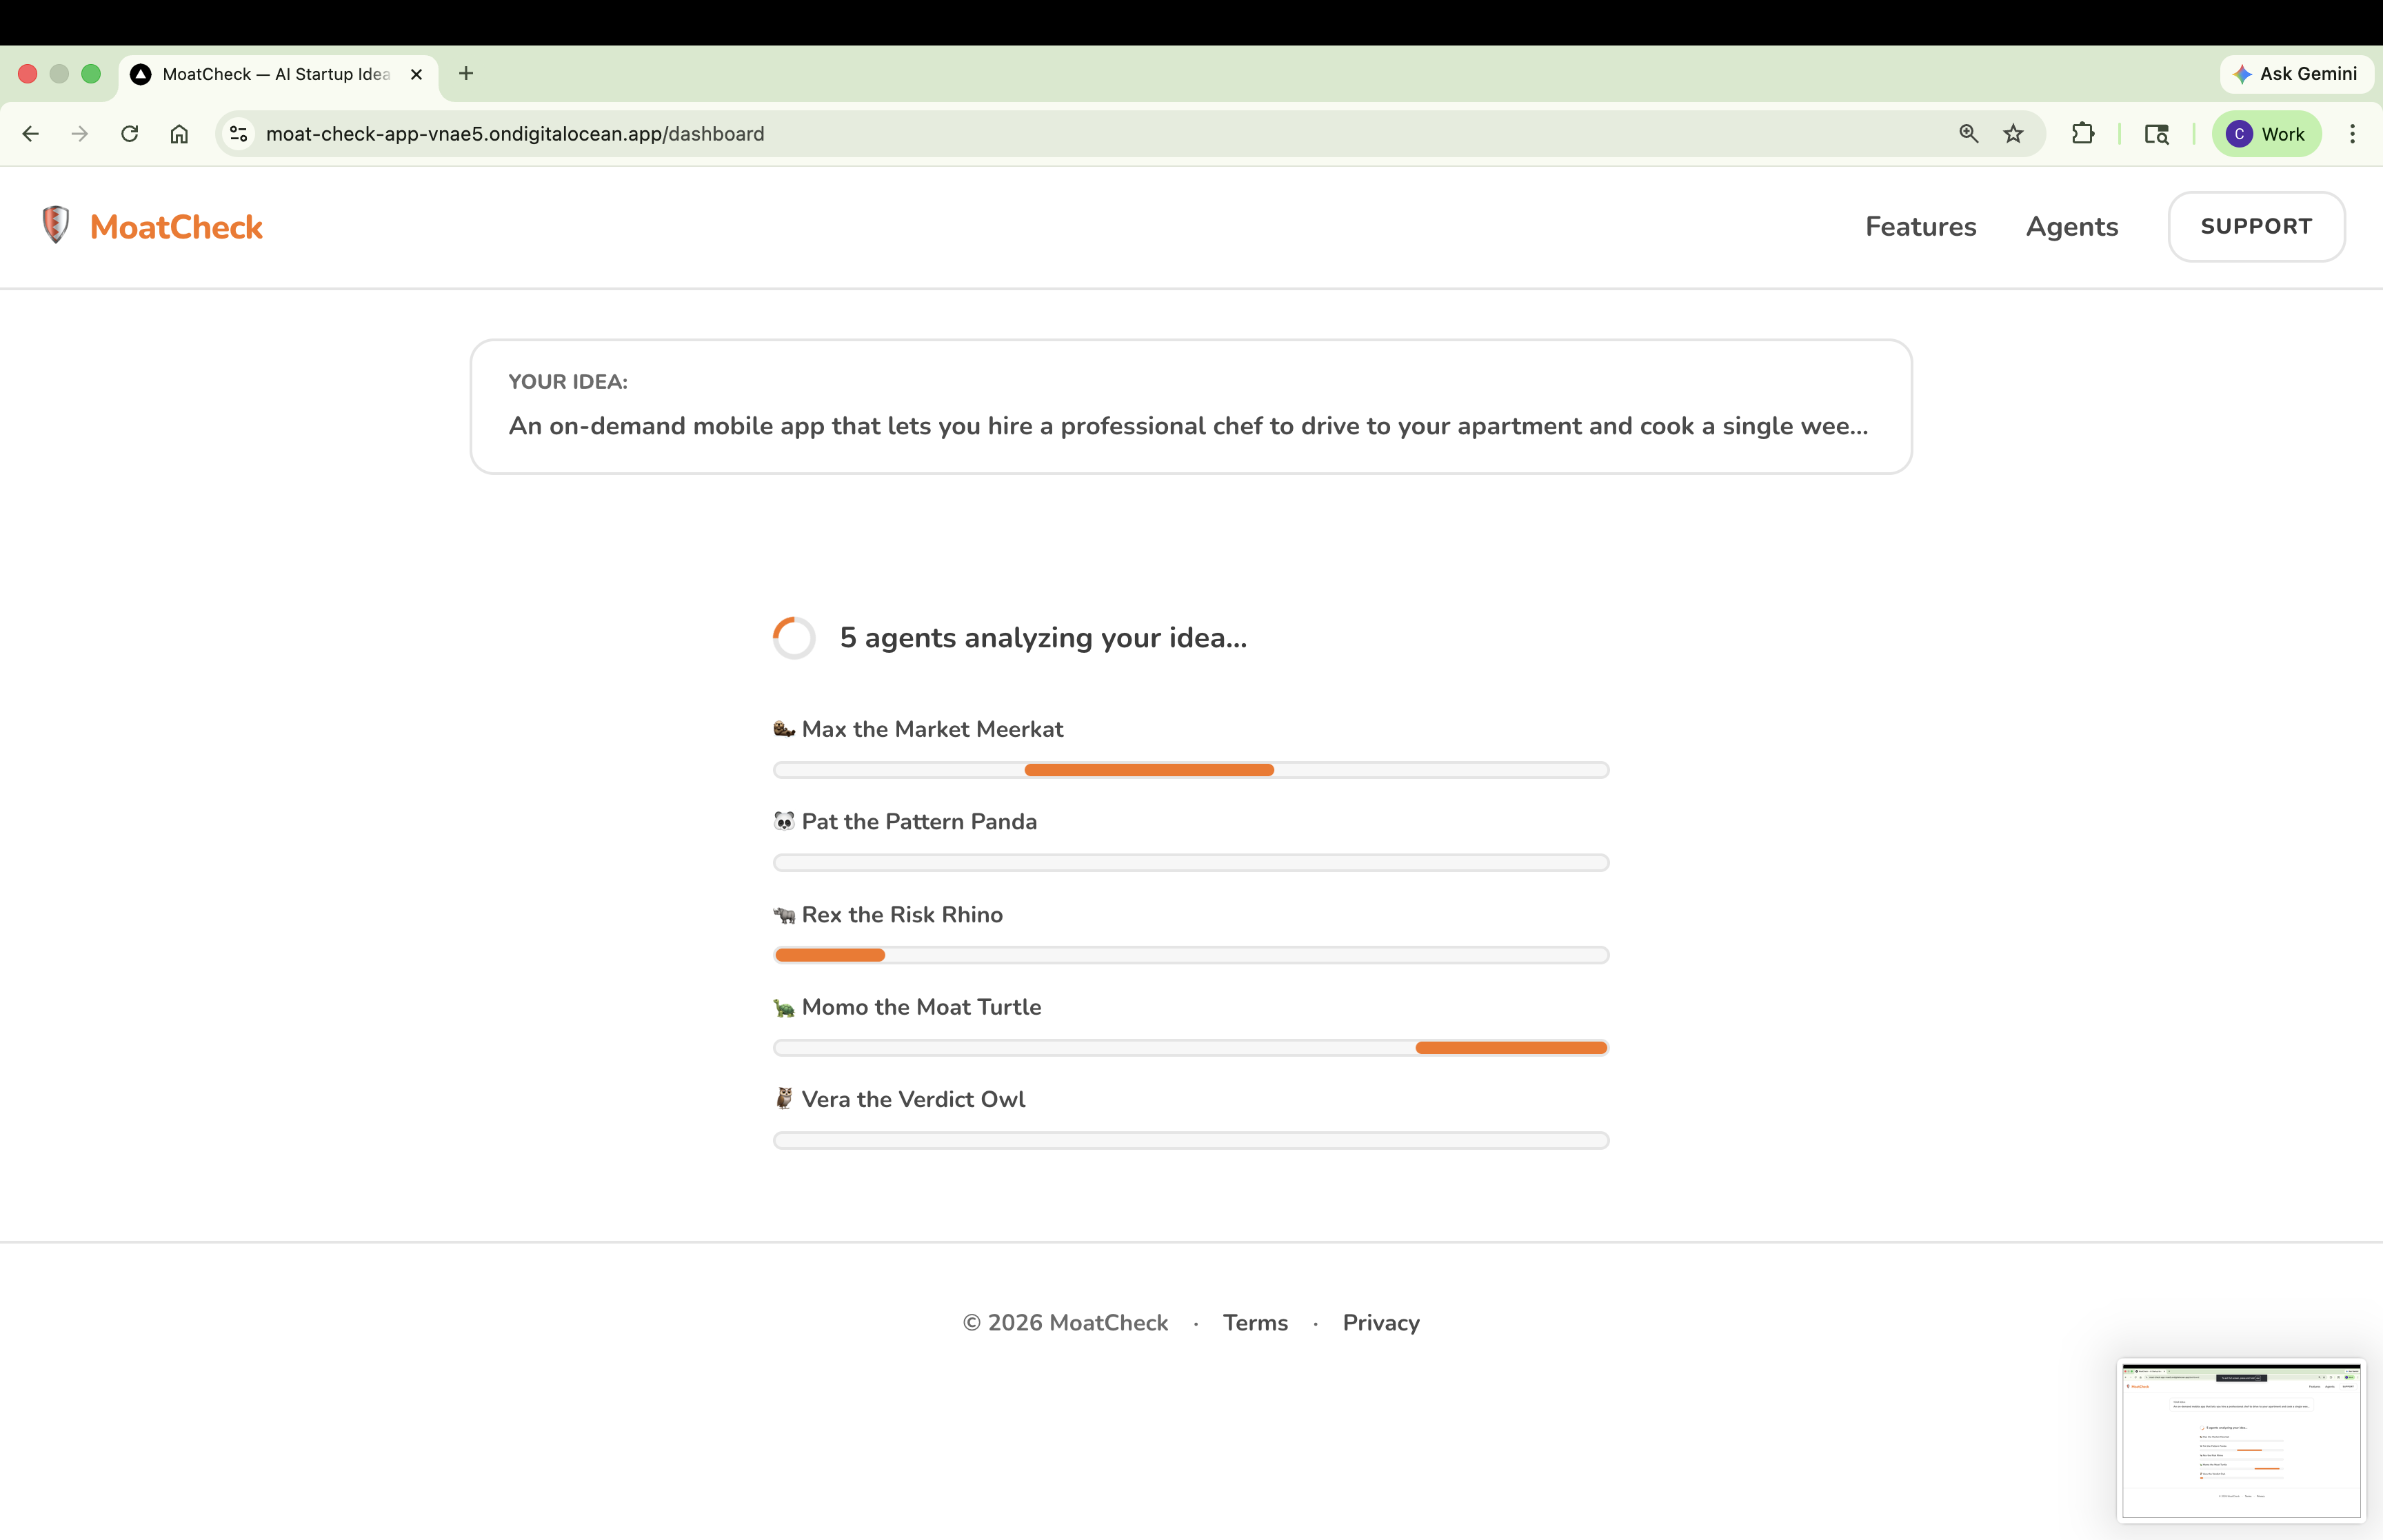Open Chrome three-dot menu
The width and height of the screenshot is (2383, 1540).
click(x=2352, y=134)
